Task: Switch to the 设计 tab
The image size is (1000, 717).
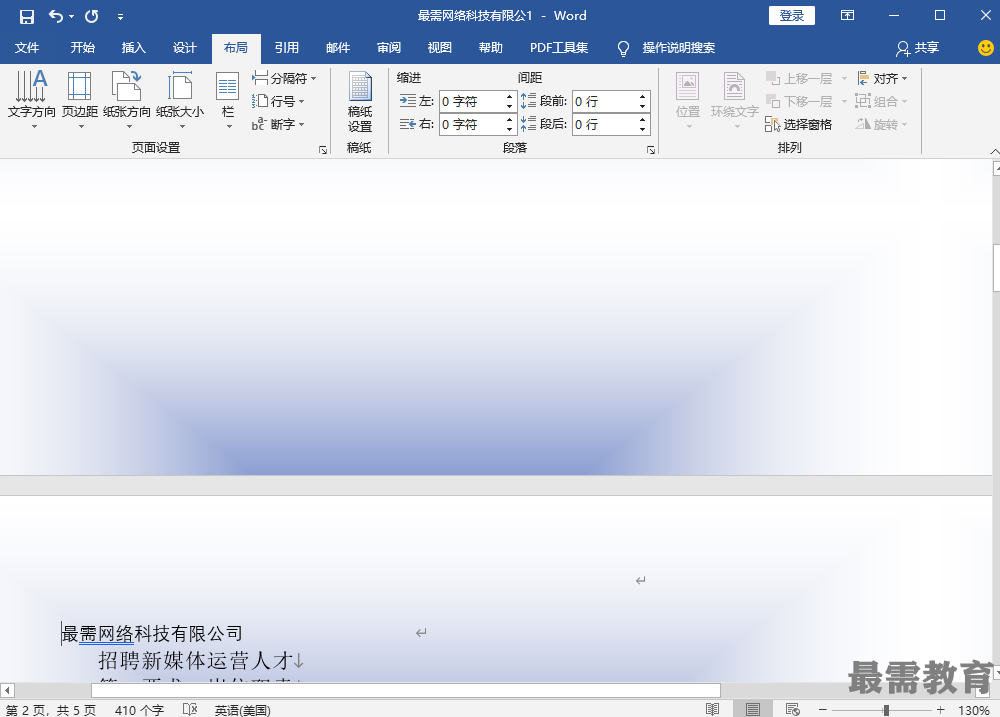Action: click(x=184, y=48)
